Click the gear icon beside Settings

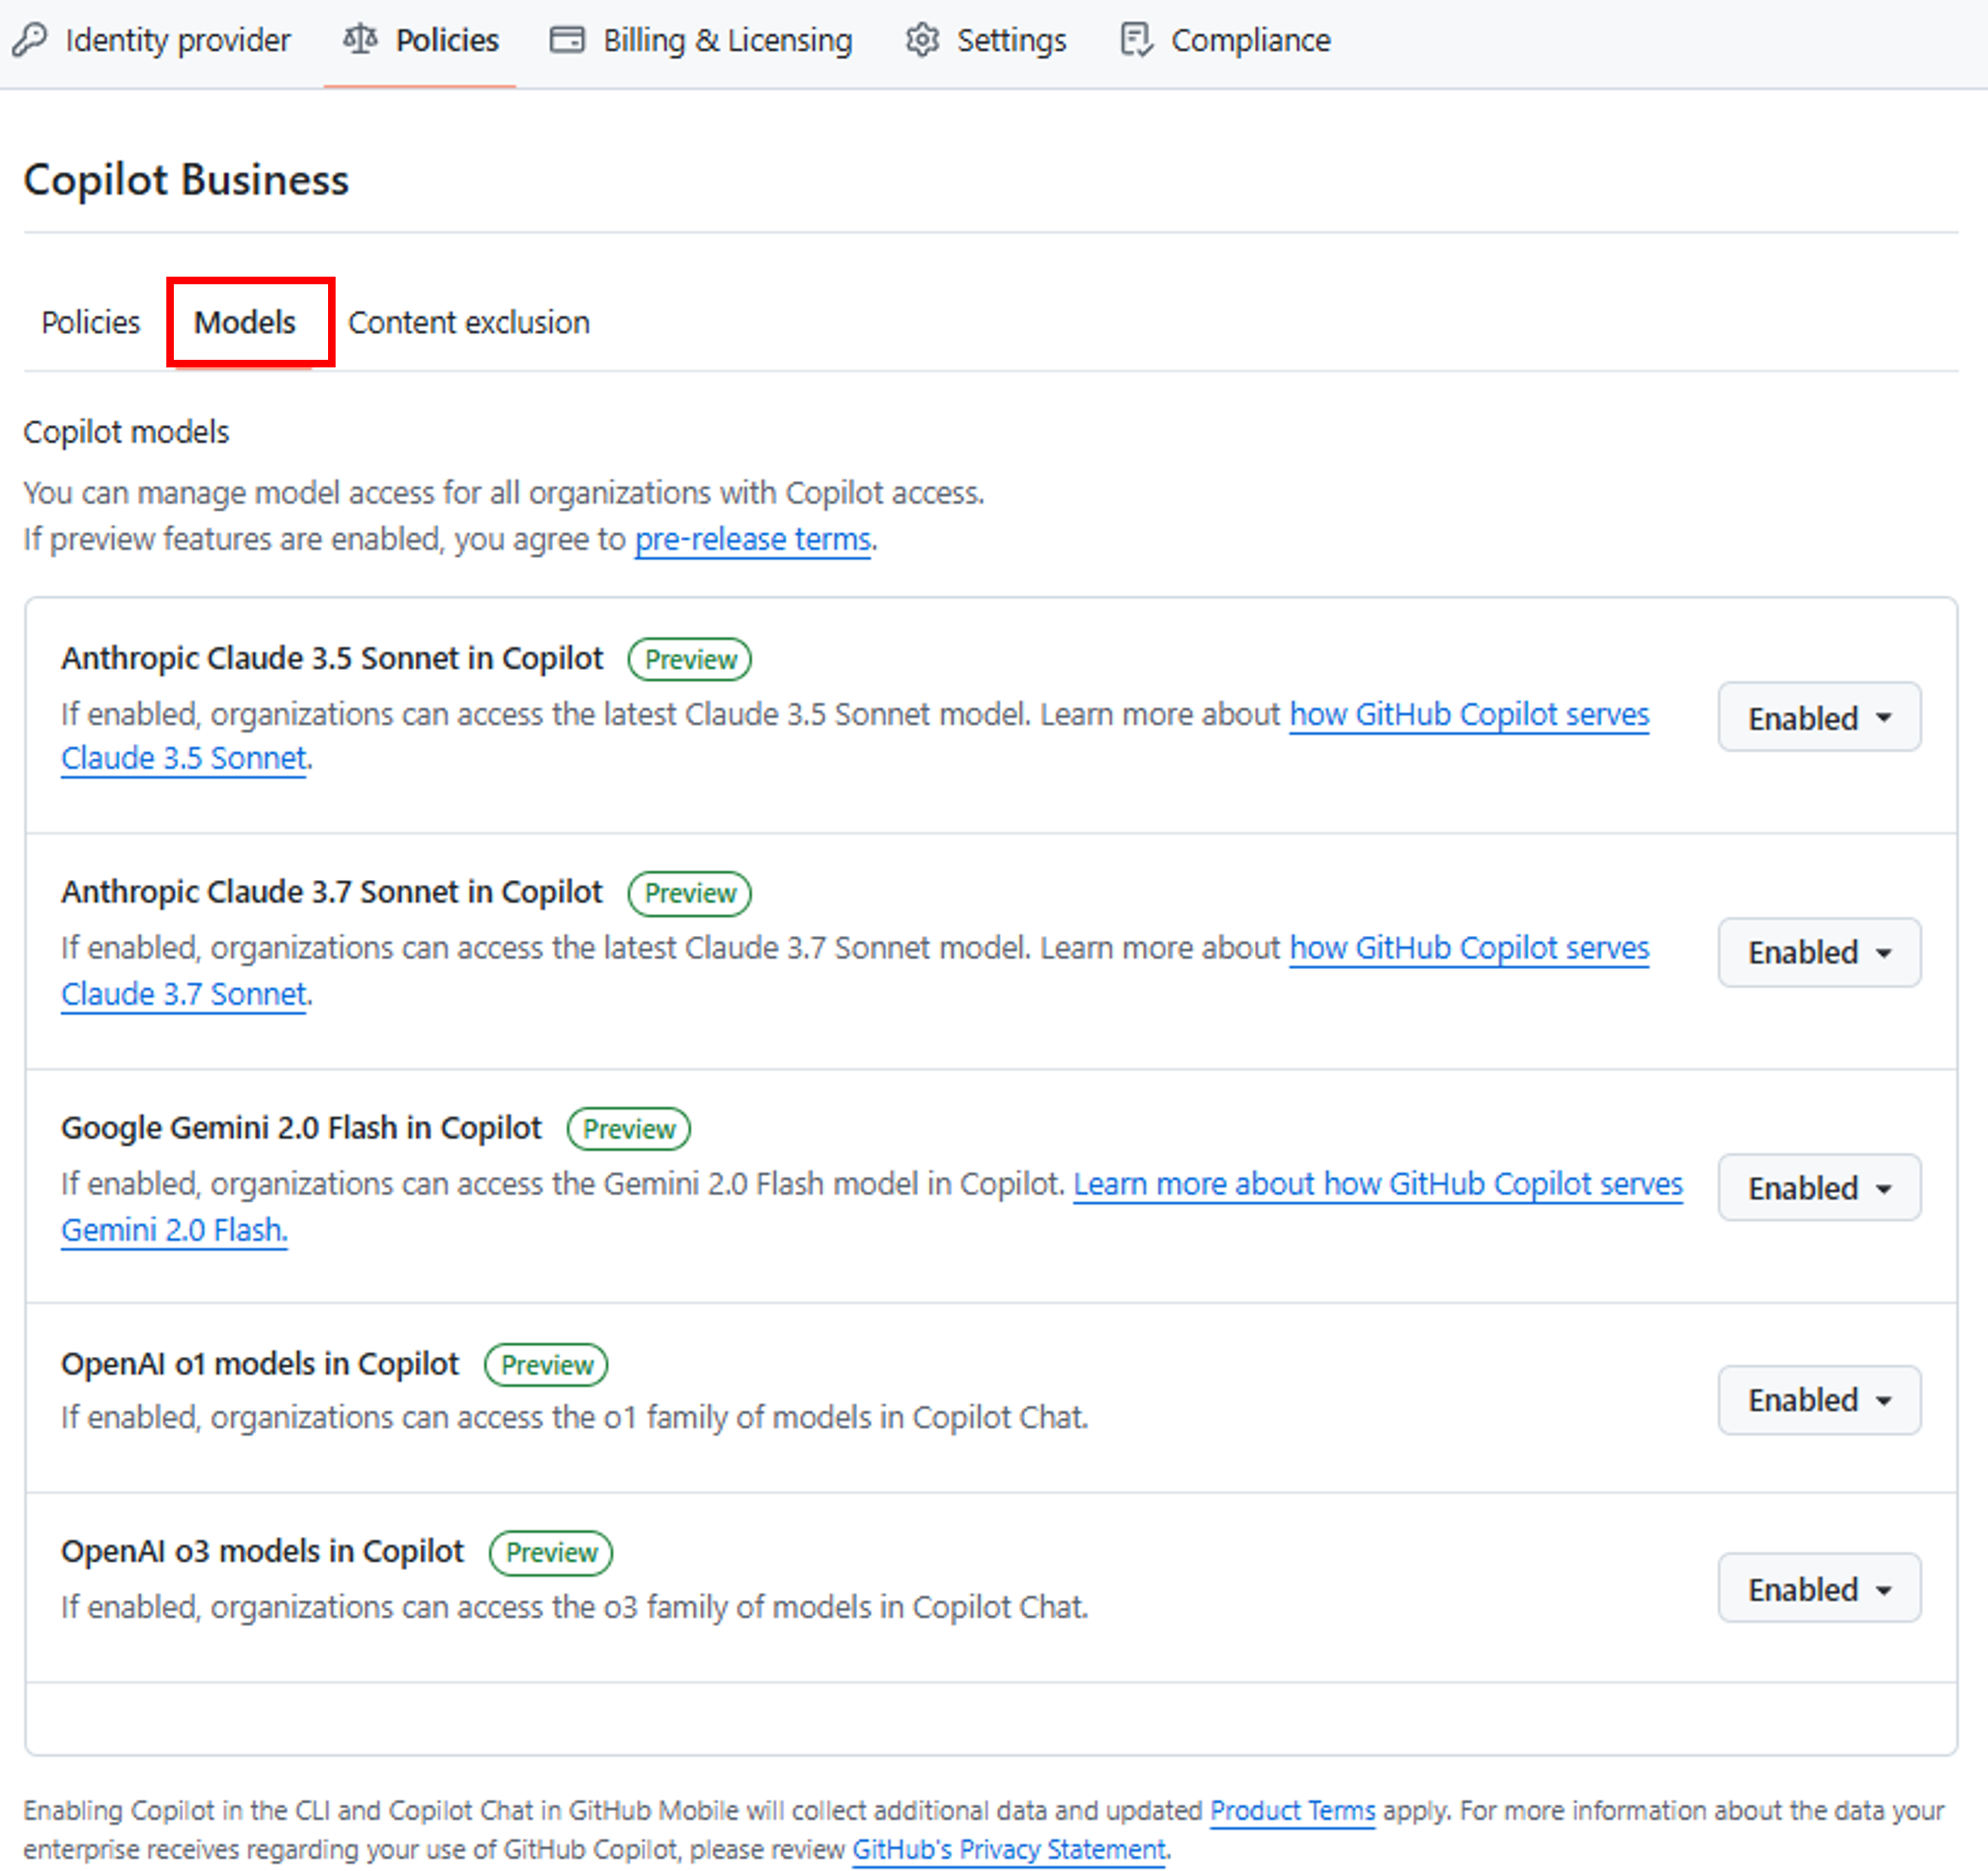pos(922,40)
